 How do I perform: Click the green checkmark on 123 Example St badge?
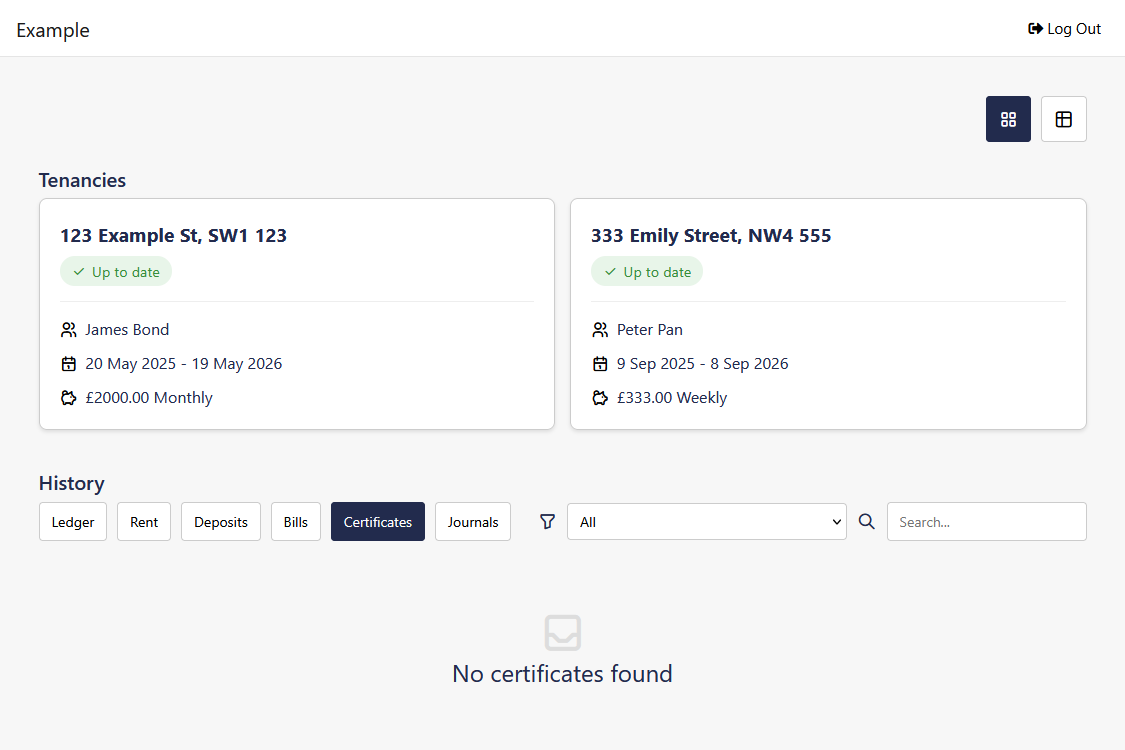coord(78,271)
